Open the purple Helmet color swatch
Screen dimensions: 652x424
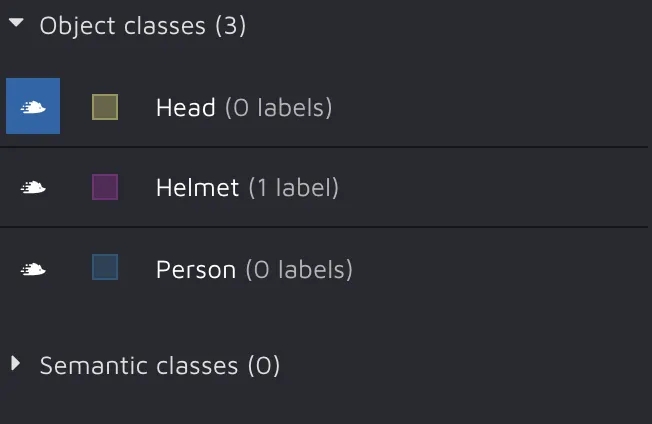click(105, 187)
